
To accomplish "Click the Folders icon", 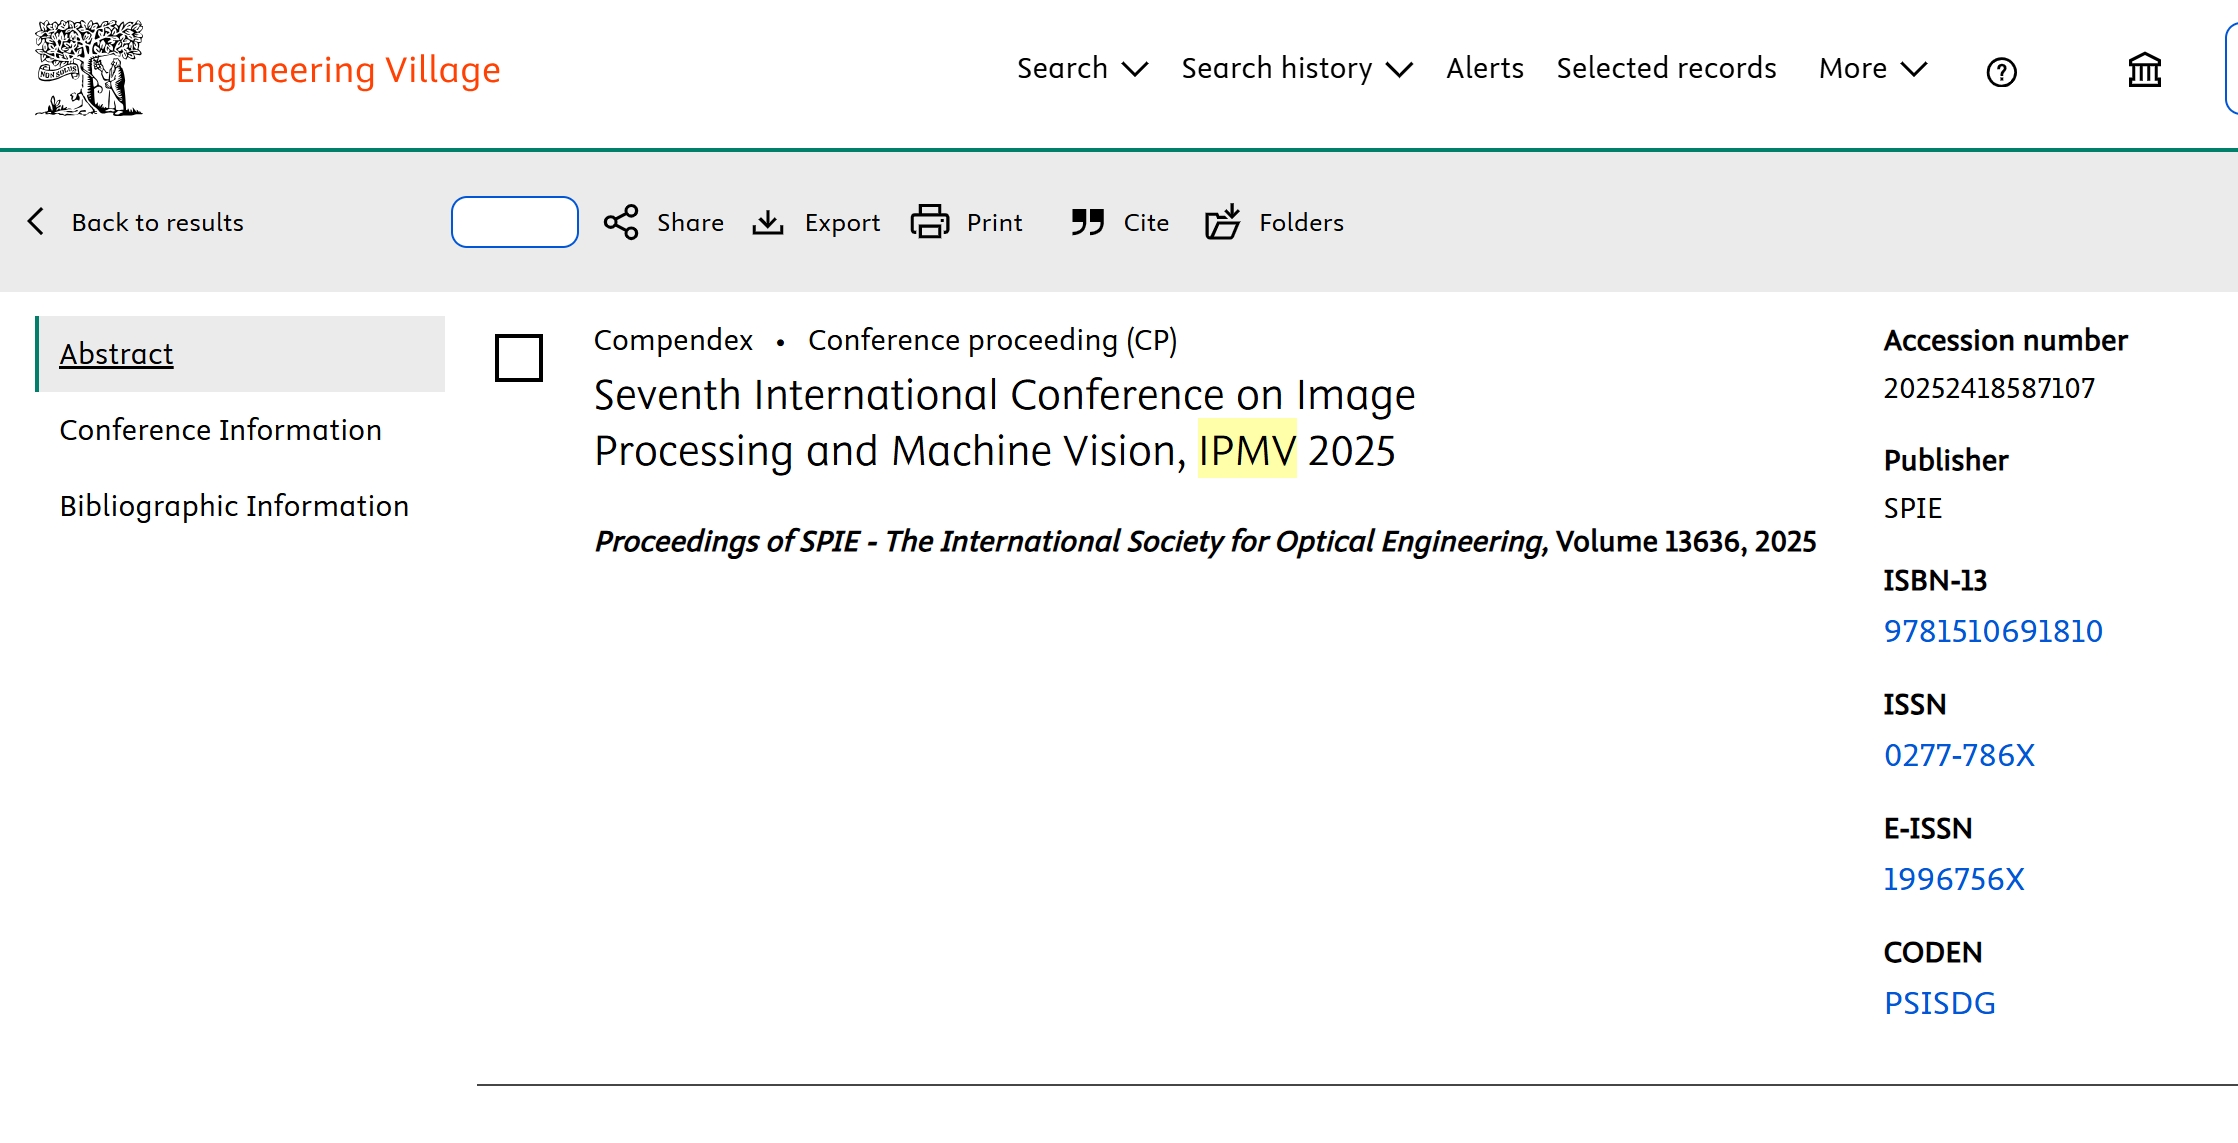I will (1222, 221).
